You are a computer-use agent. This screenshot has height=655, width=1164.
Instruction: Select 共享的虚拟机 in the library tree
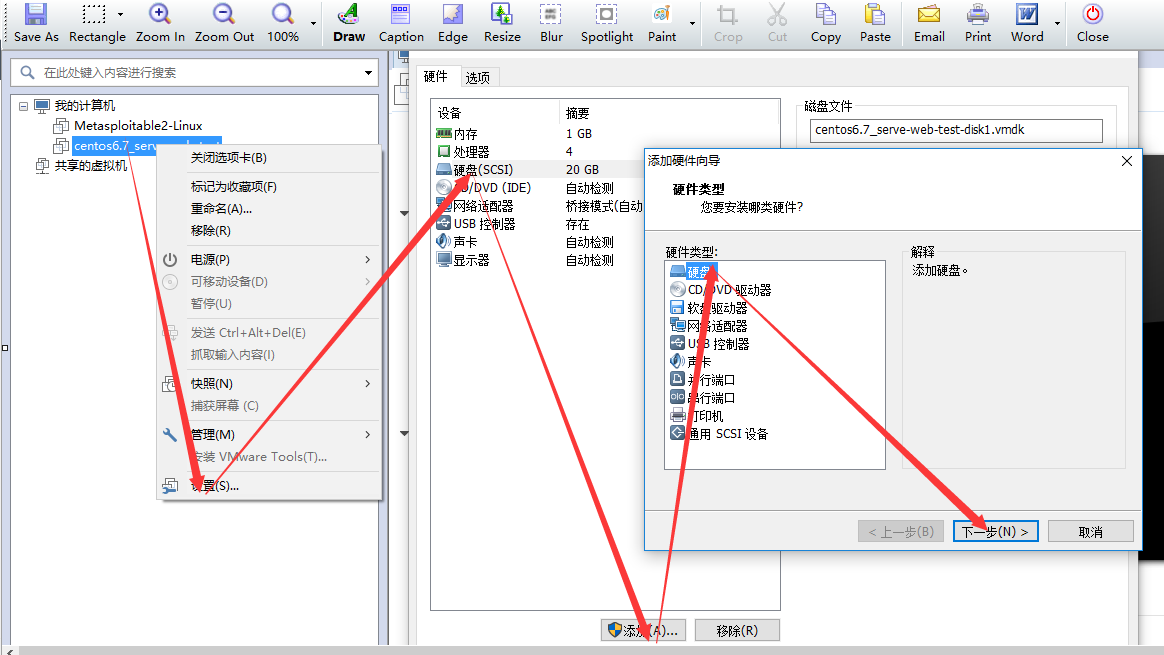coord(91,166)
